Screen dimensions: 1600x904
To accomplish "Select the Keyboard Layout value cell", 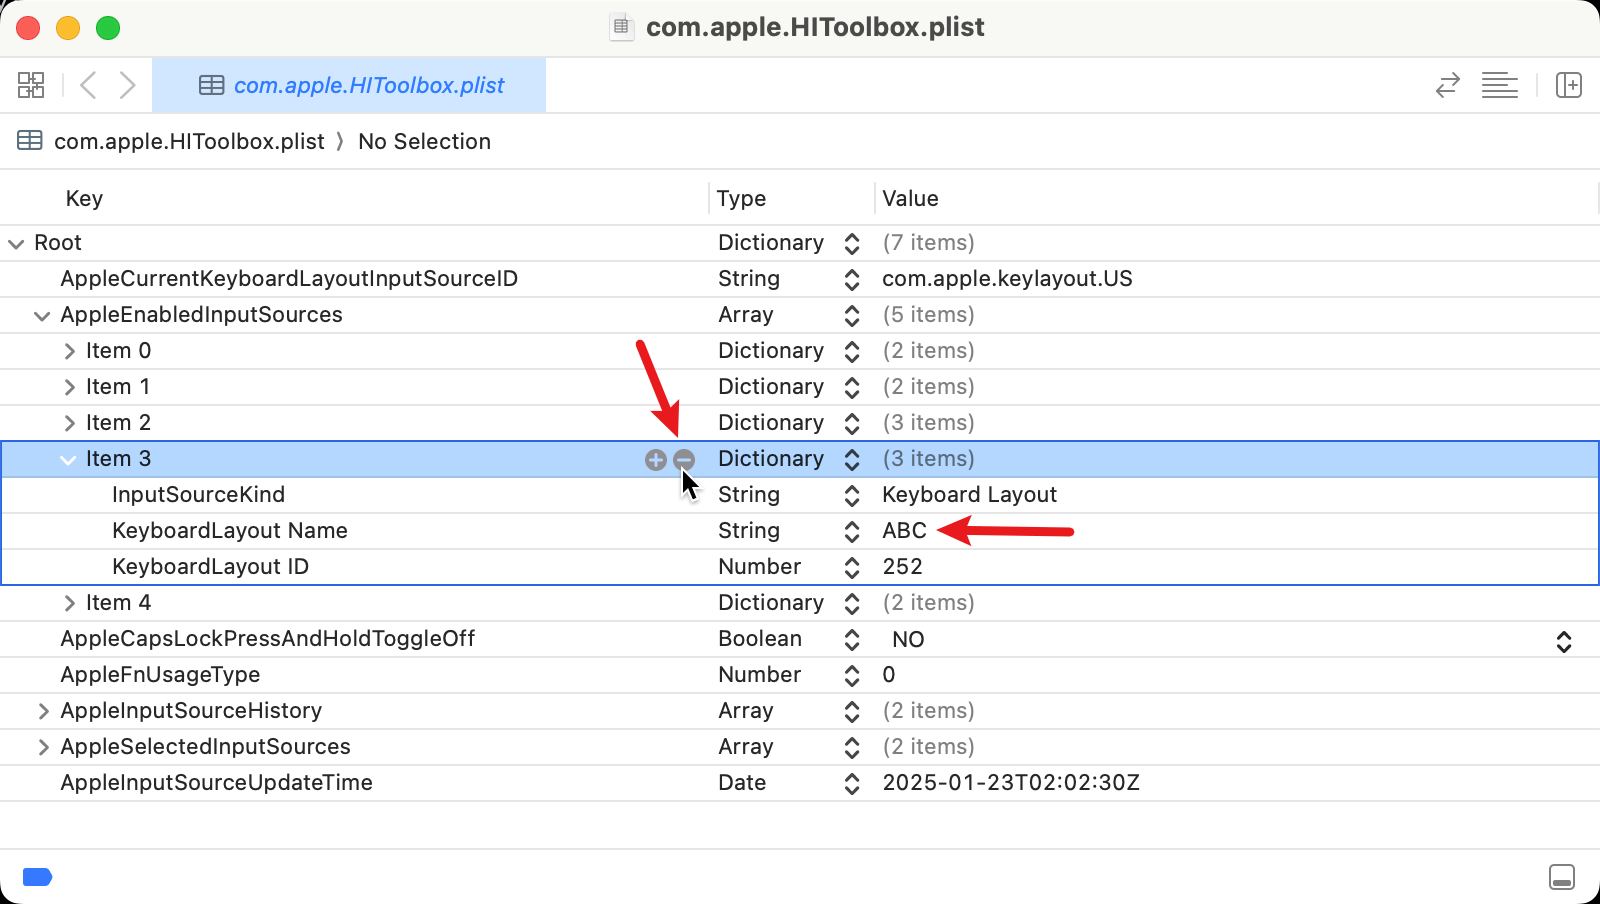I will click(969, 495).
